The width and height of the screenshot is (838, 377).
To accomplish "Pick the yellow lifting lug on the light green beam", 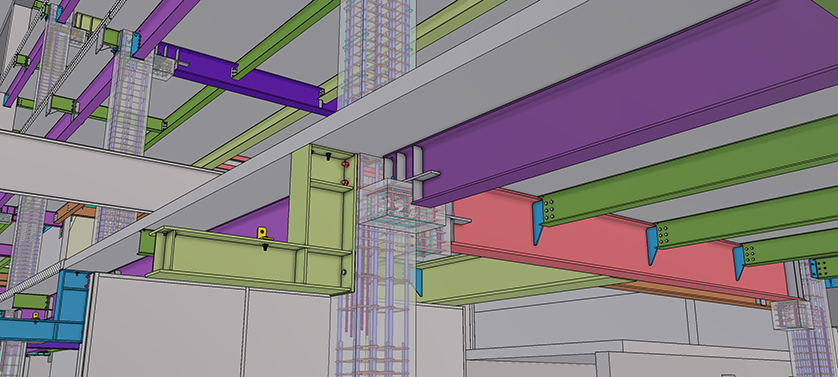I will coord(263,233).
